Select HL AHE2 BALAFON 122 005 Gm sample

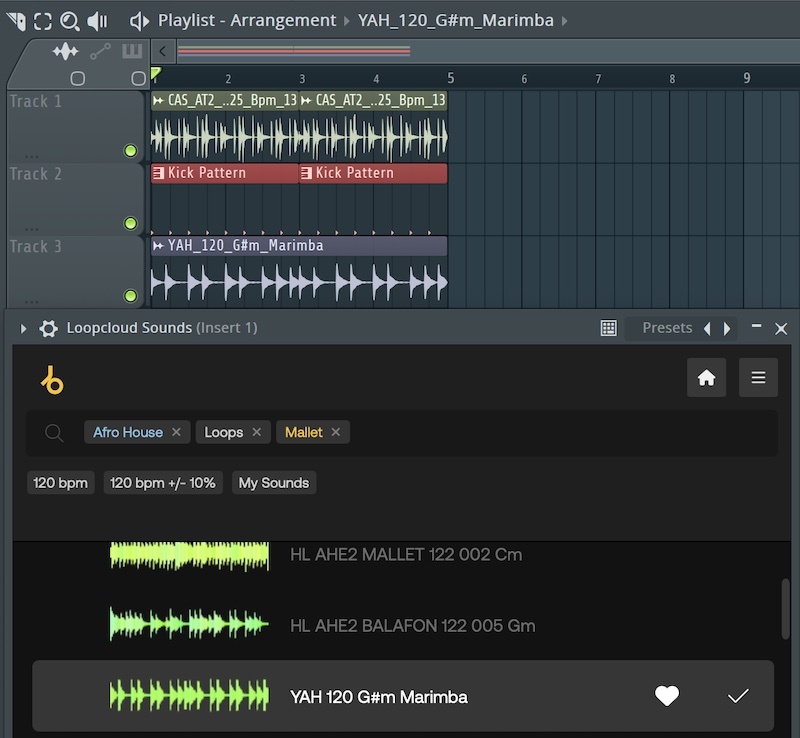(412, 626)
